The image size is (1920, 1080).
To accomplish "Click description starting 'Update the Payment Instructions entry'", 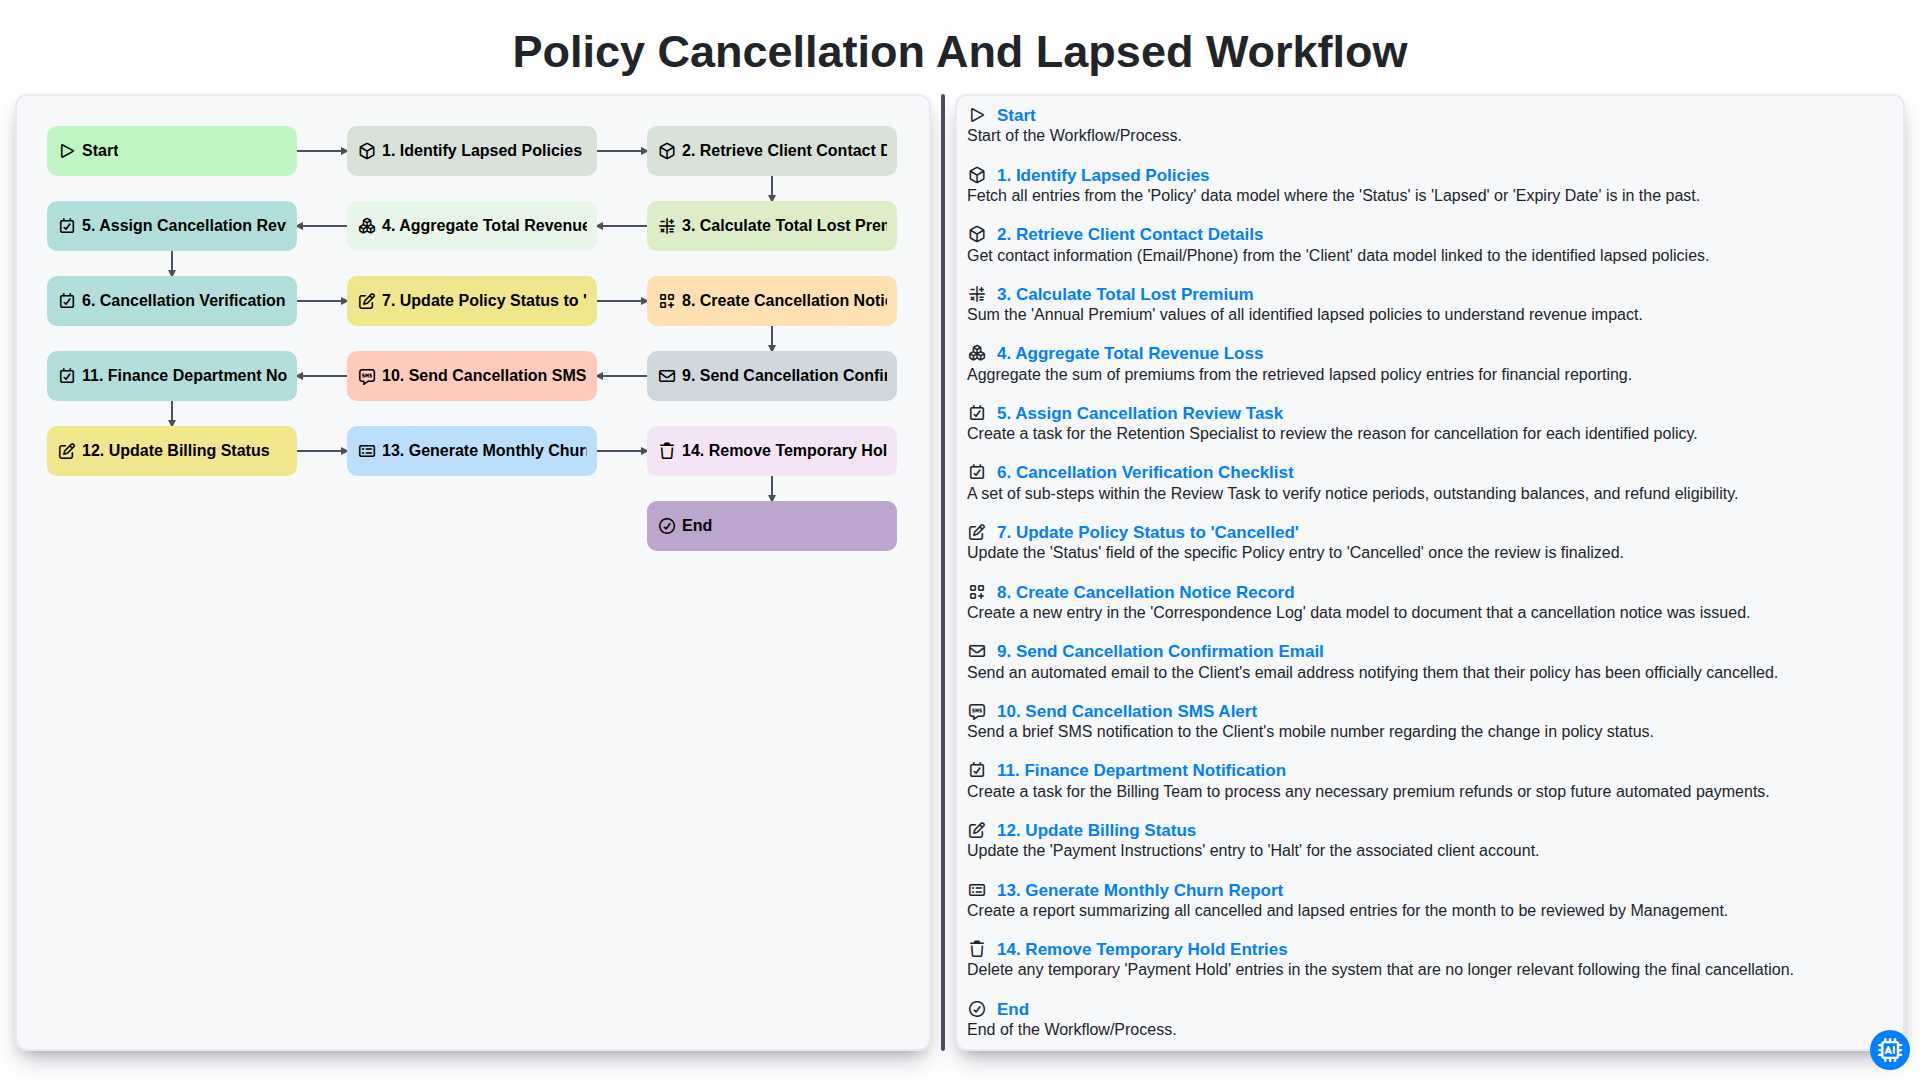I will (x=1252, y=851).
